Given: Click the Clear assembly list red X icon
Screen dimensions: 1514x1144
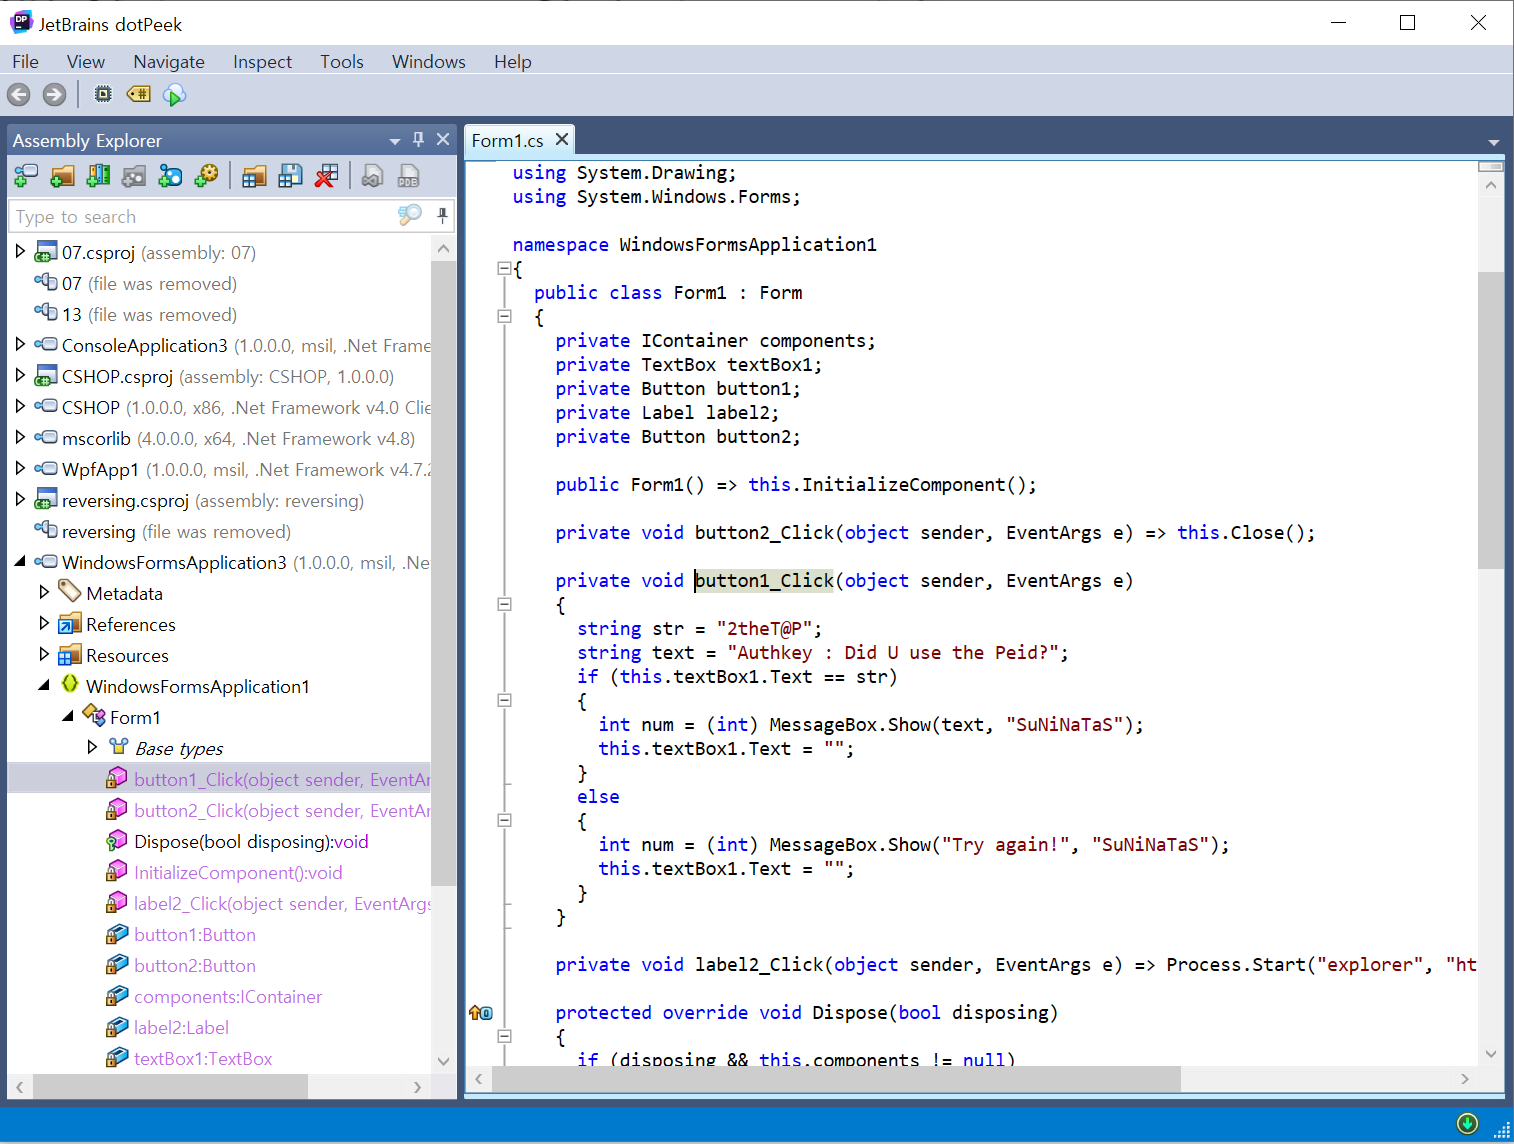Looking at the screenshot, I should 326,177.
